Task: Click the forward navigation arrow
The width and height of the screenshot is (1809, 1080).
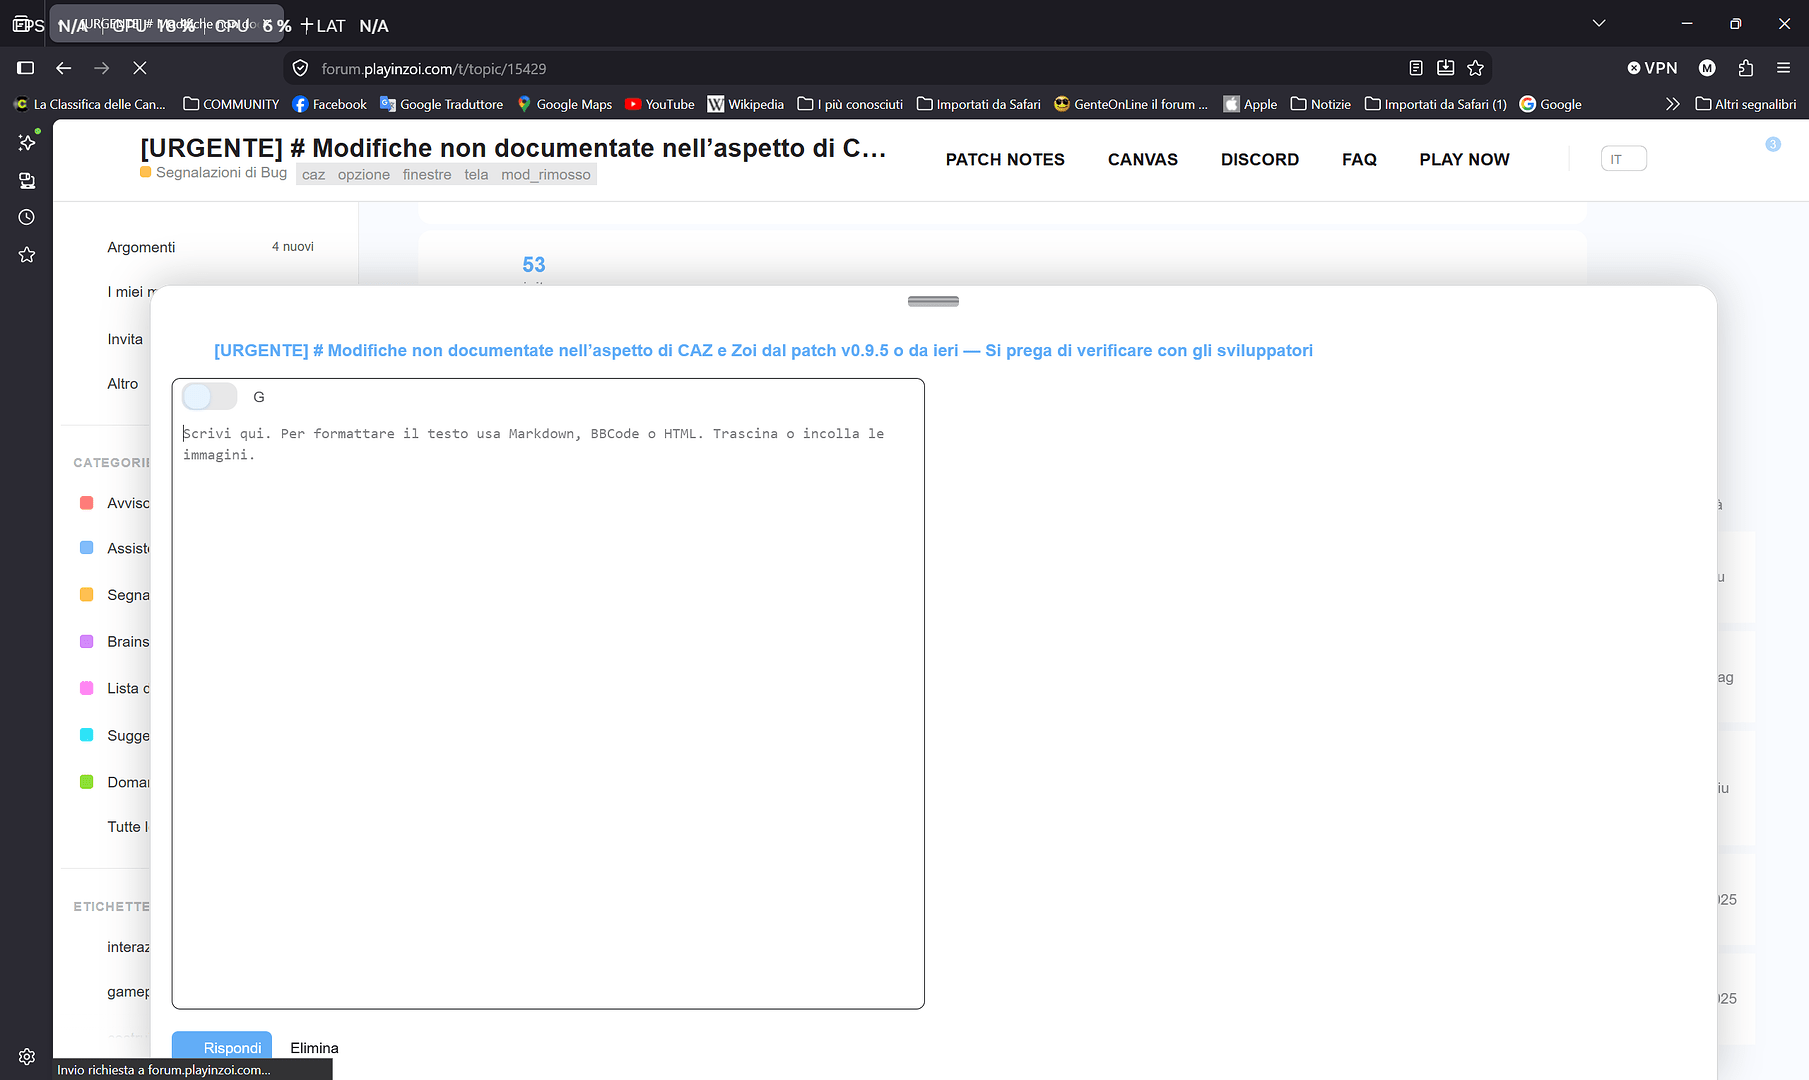Action: tap(102, 68)
